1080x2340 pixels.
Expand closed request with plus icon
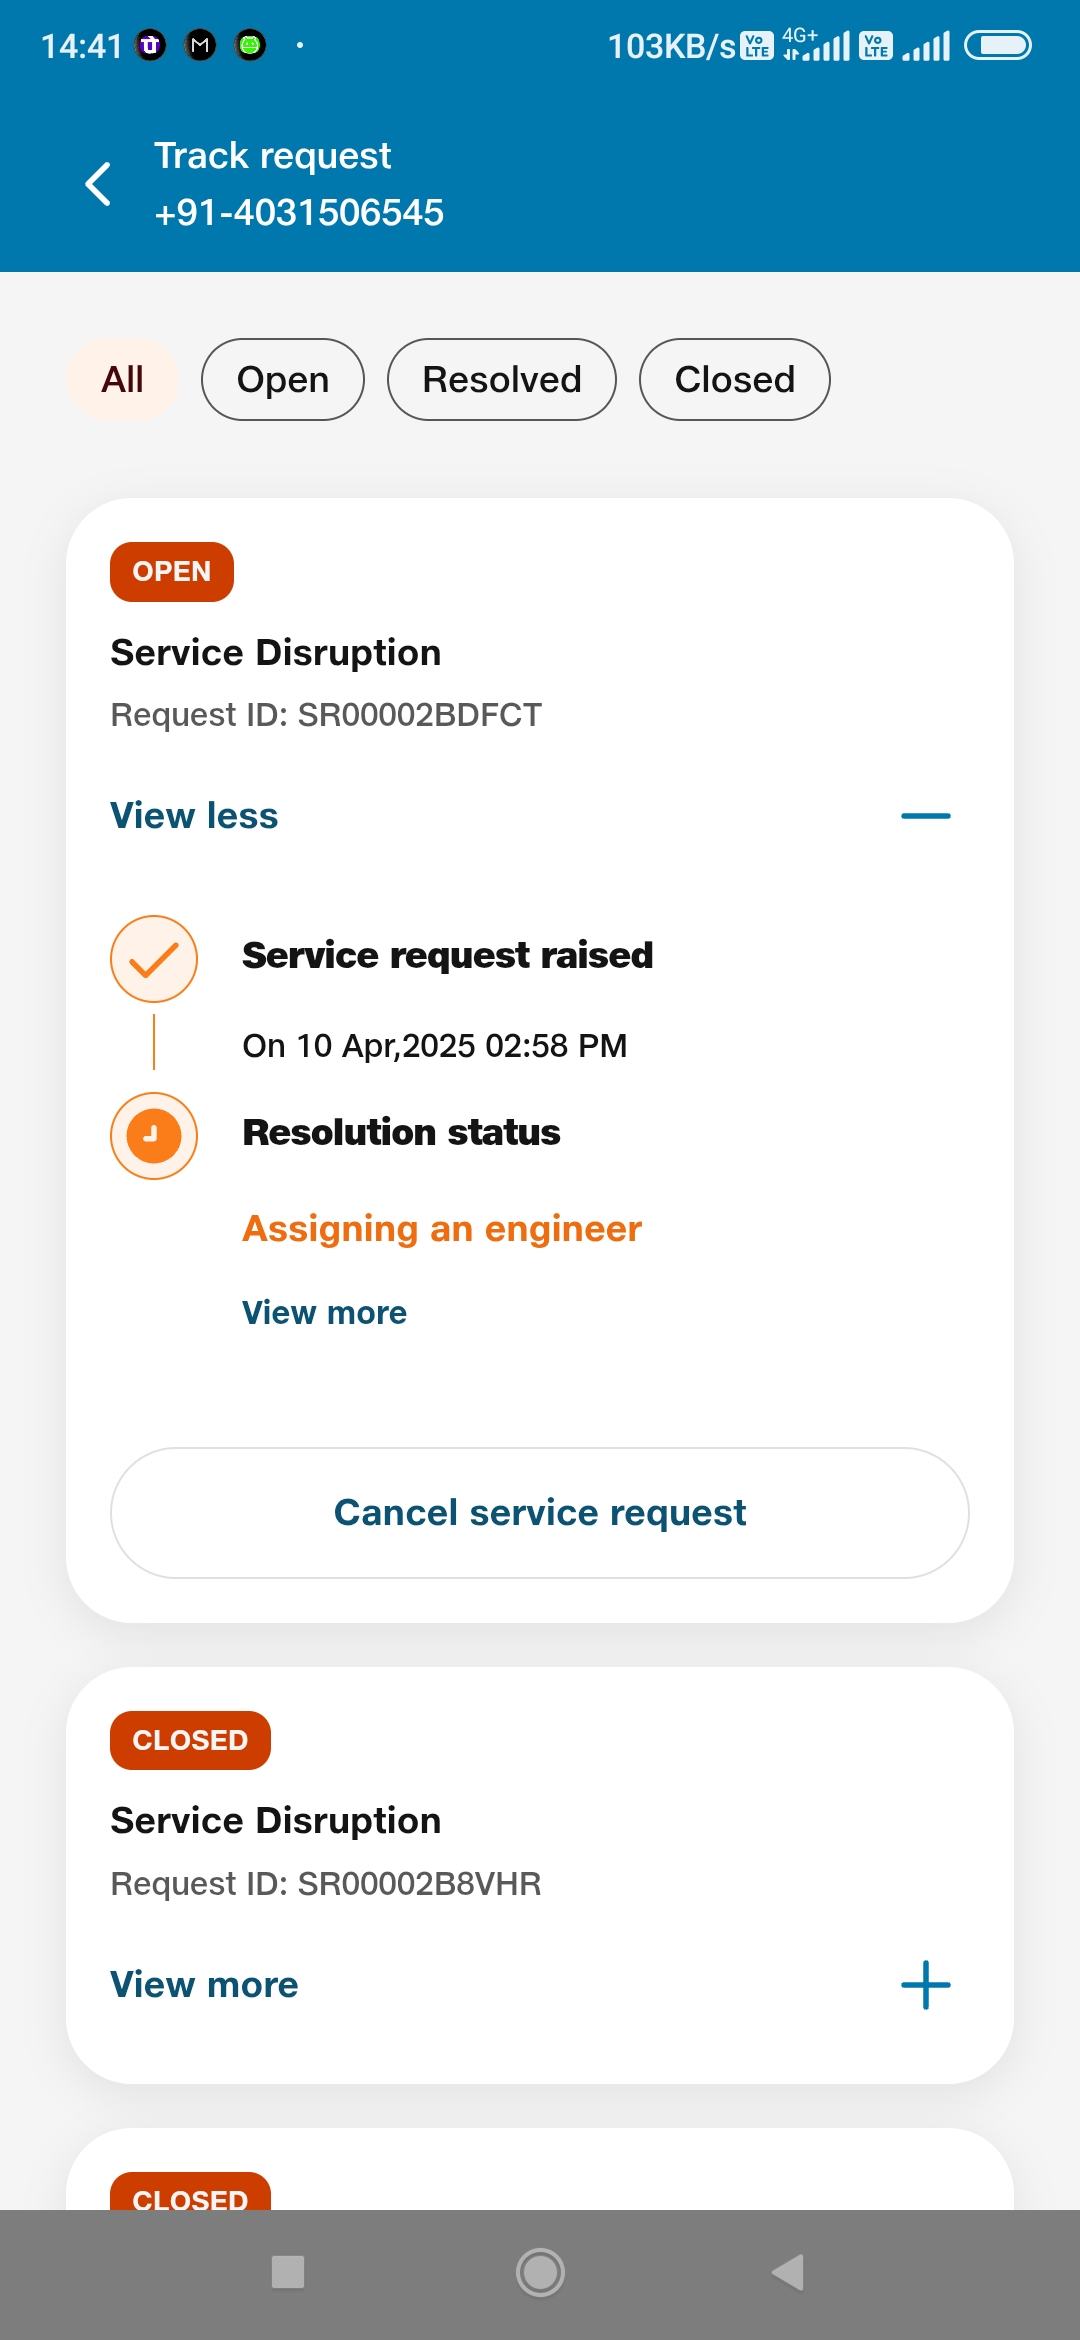click(x=926, y=1985)
